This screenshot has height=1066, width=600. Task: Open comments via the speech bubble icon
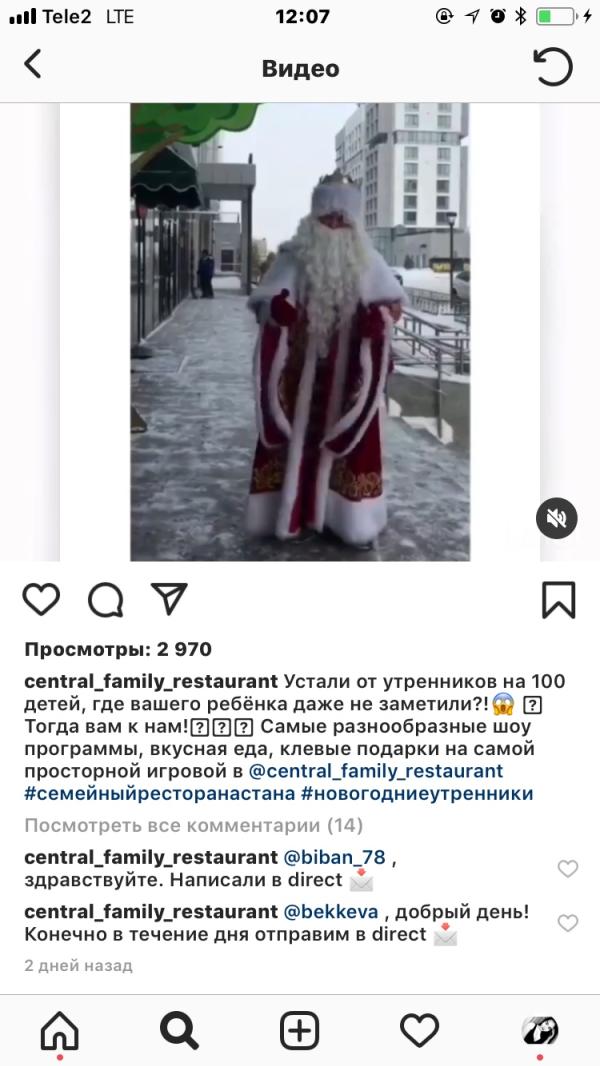[x=105, y=600]
